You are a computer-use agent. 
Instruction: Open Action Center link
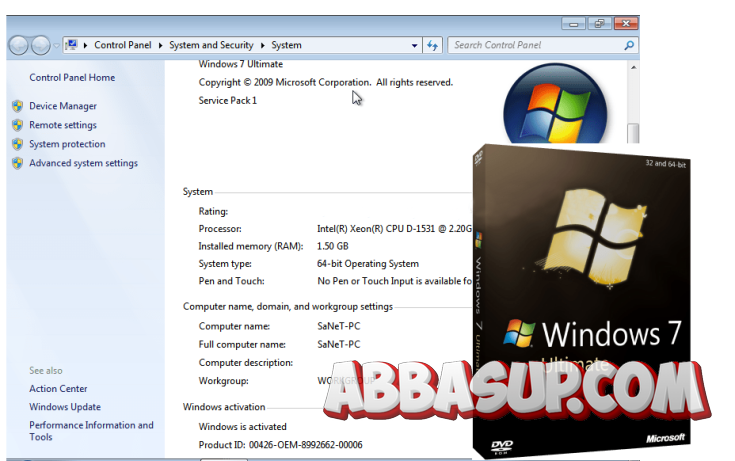(58, 389)
